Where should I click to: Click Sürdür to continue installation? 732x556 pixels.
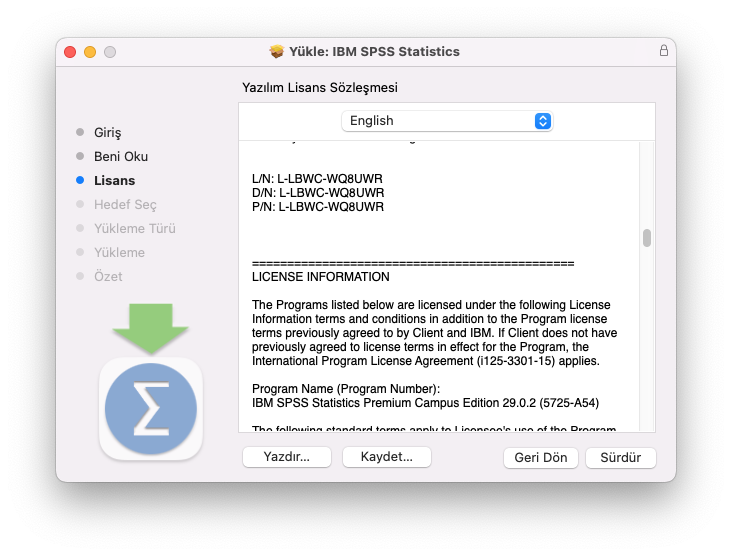coord(620,457)
